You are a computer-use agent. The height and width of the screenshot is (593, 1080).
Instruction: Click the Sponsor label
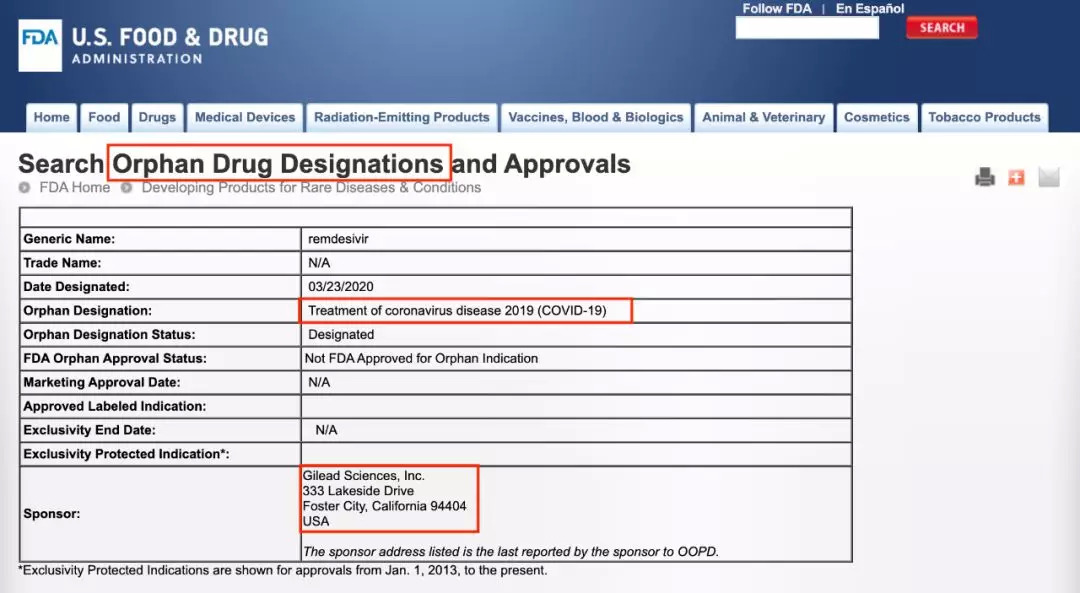52,514
